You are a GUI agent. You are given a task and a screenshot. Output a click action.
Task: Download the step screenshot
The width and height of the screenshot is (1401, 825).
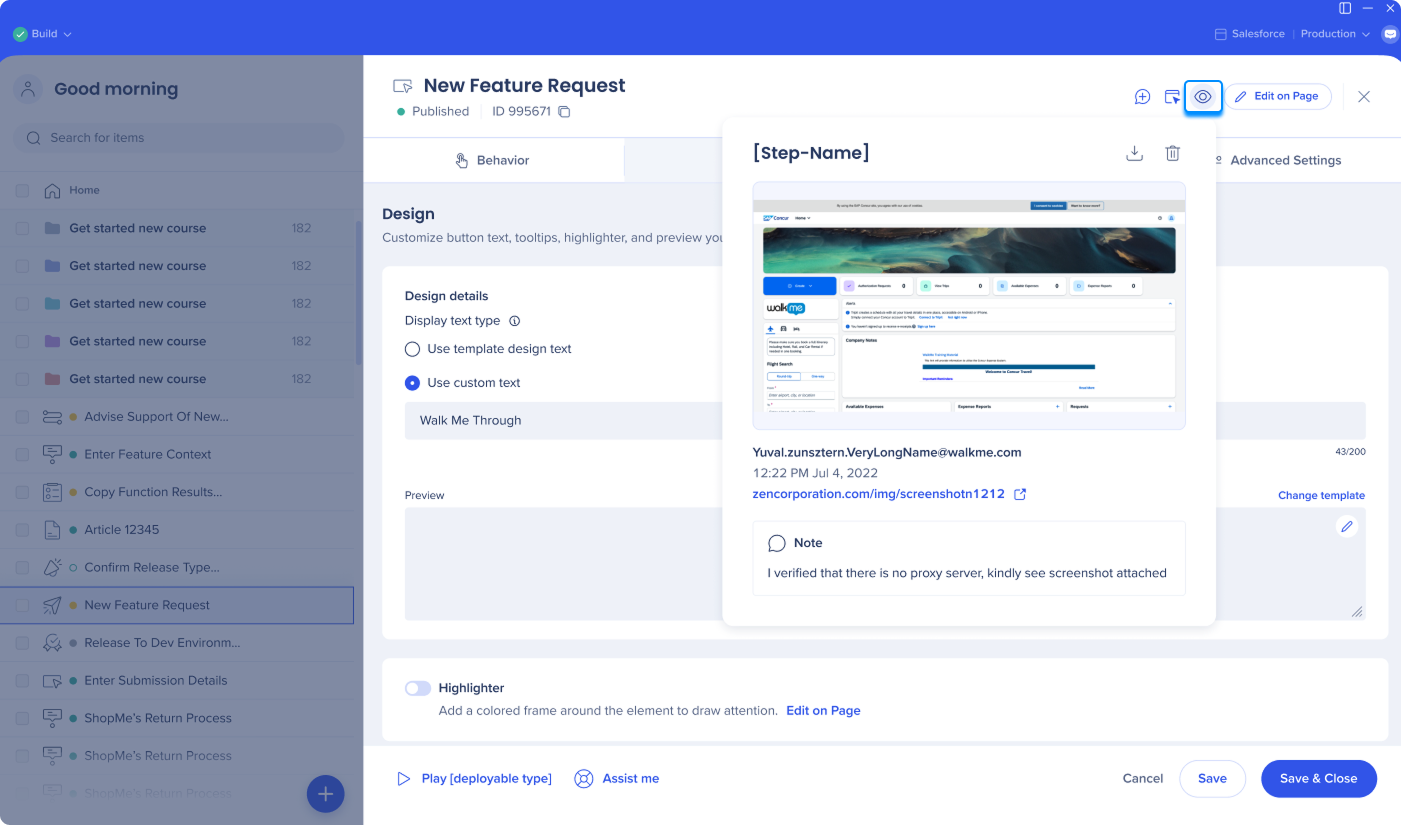pos(1134,153)
